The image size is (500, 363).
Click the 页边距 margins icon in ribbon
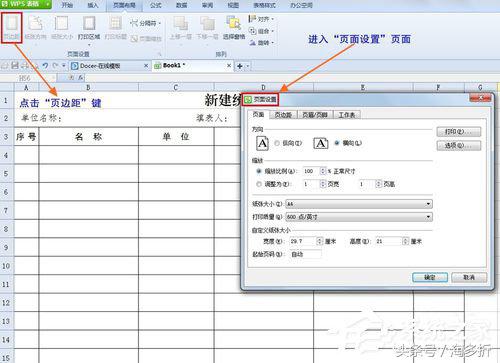tap(12, 28)
